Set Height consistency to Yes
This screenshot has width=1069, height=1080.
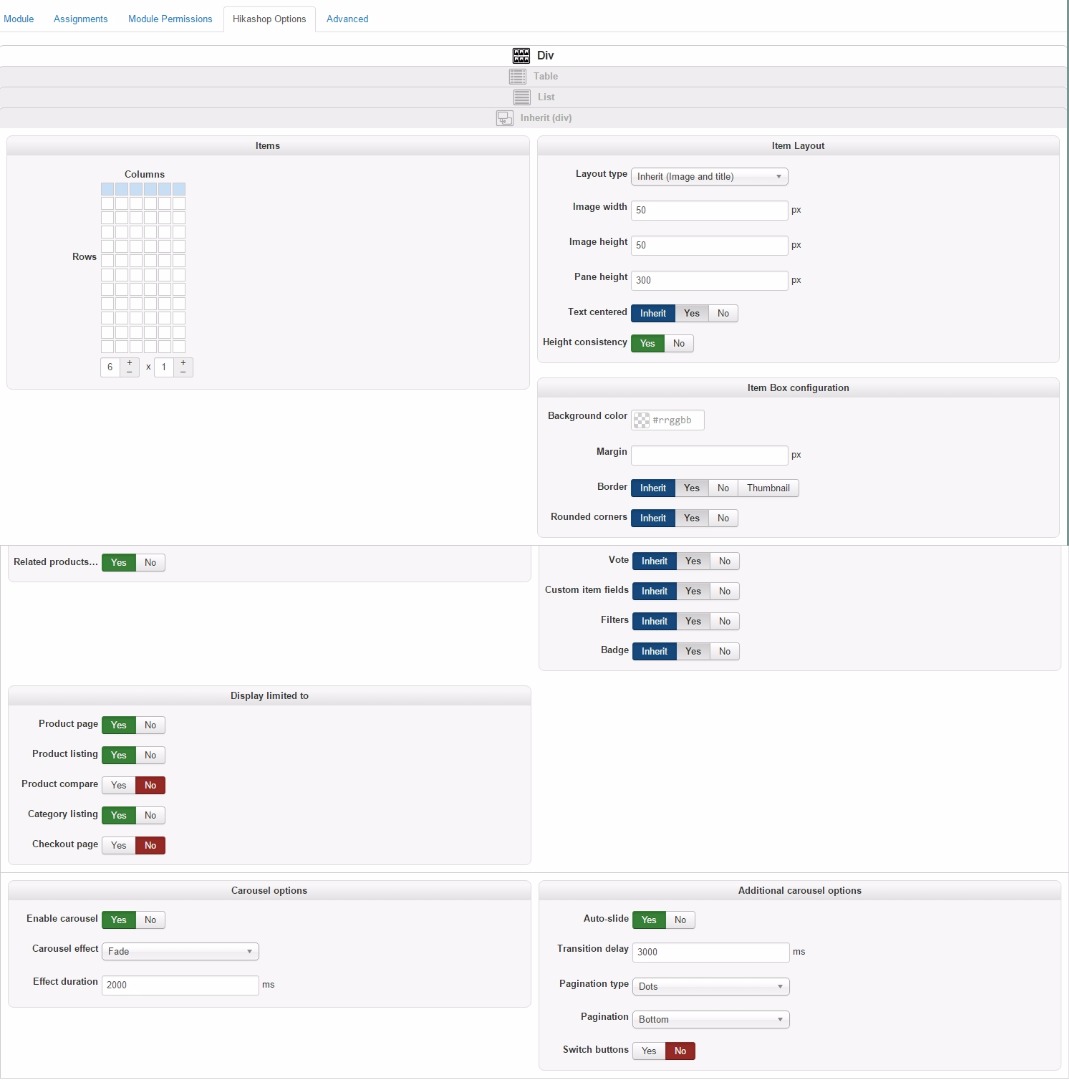point(647,344)
